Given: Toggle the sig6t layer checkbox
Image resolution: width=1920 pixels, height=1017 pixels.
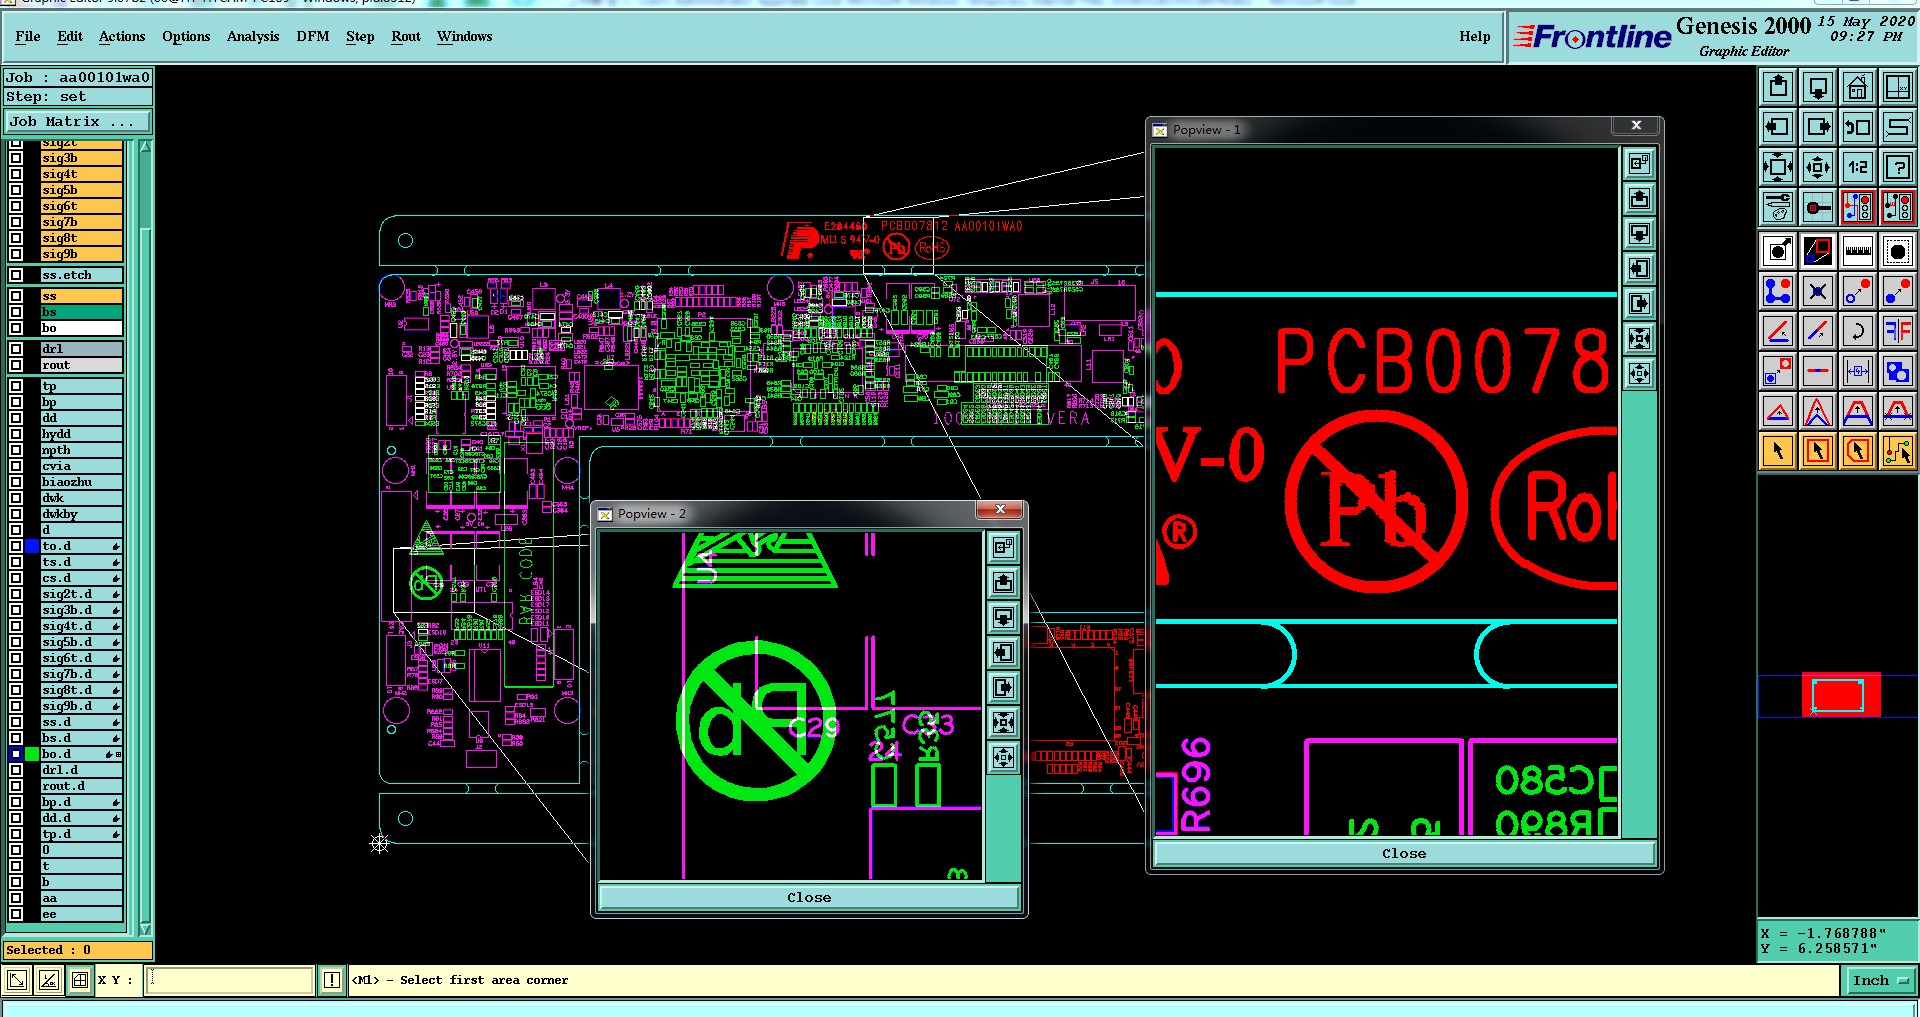Looking at the screenshot, I should pos(16,206).
